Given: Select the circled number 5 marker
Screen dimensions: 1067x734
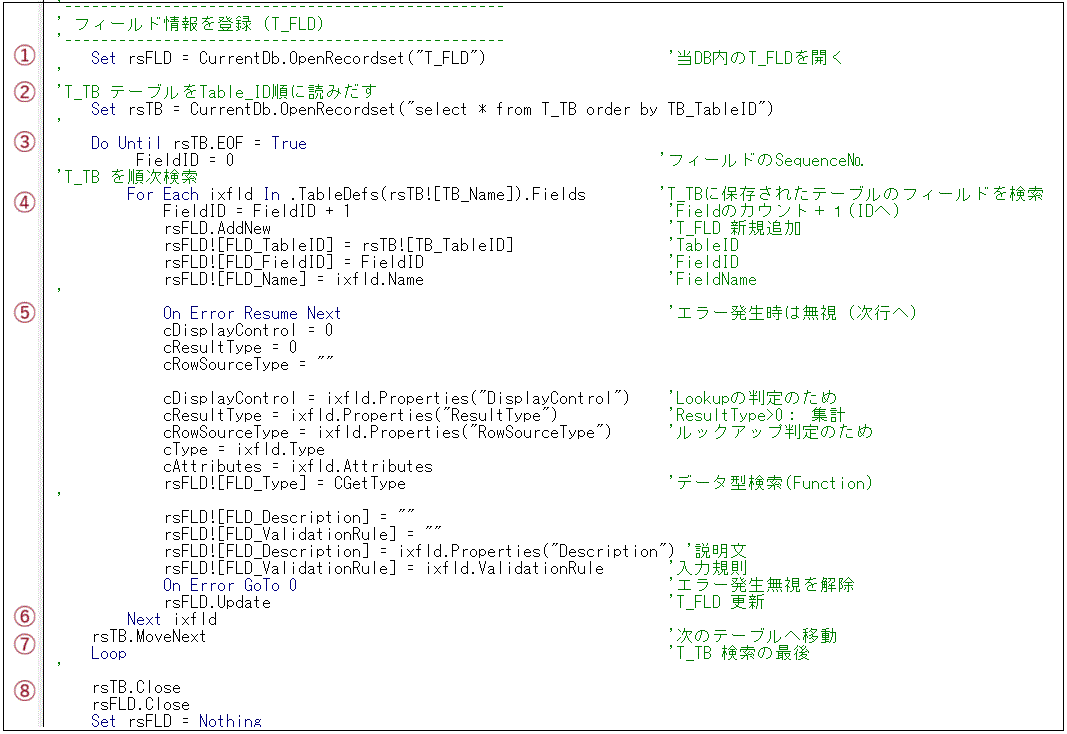Looking at the screenshot, I should coord(24,311).
